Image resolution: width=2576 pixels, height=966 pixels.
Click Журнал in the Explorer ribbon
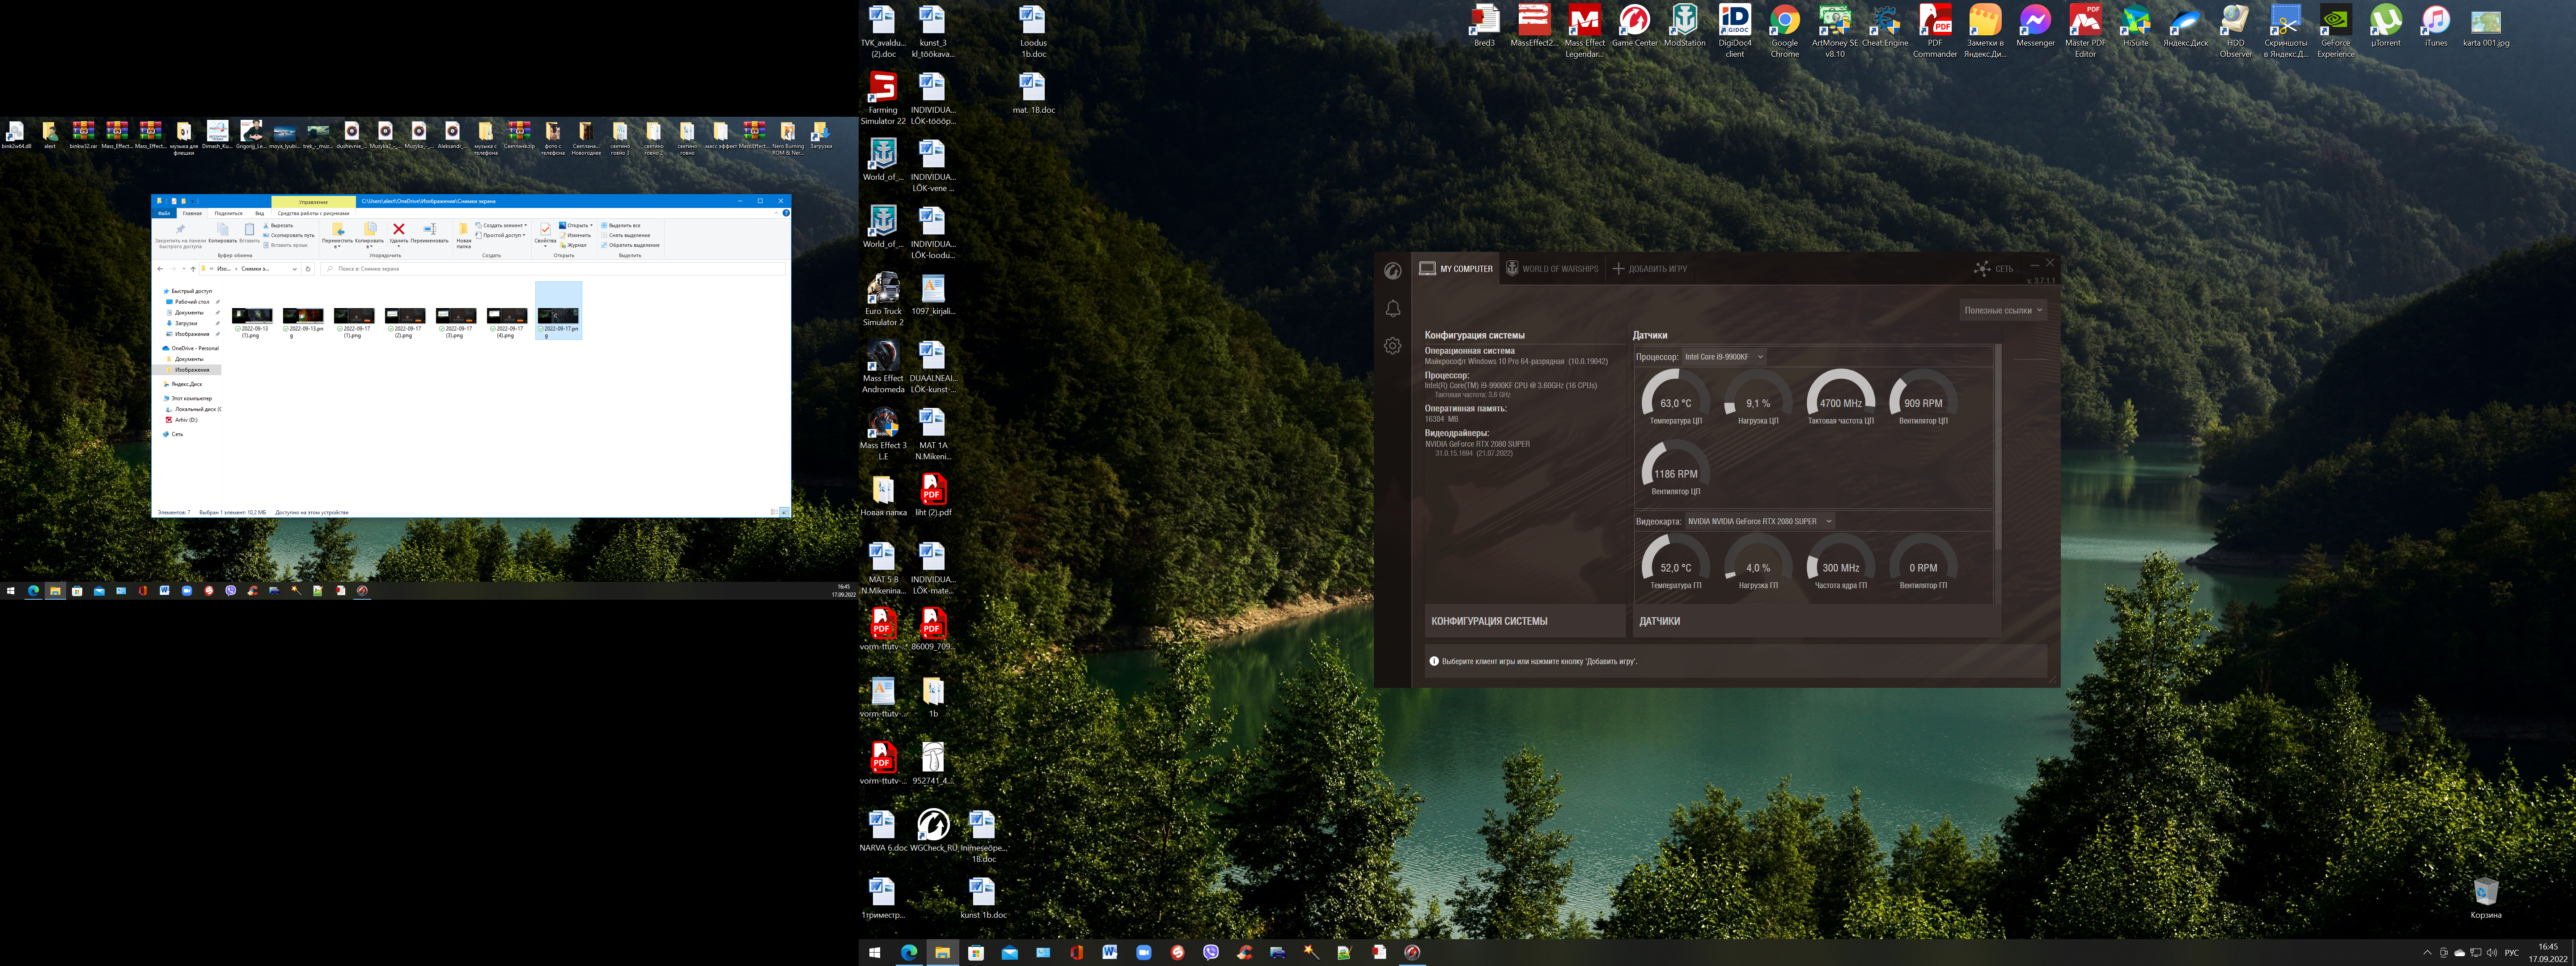[573, 245]
